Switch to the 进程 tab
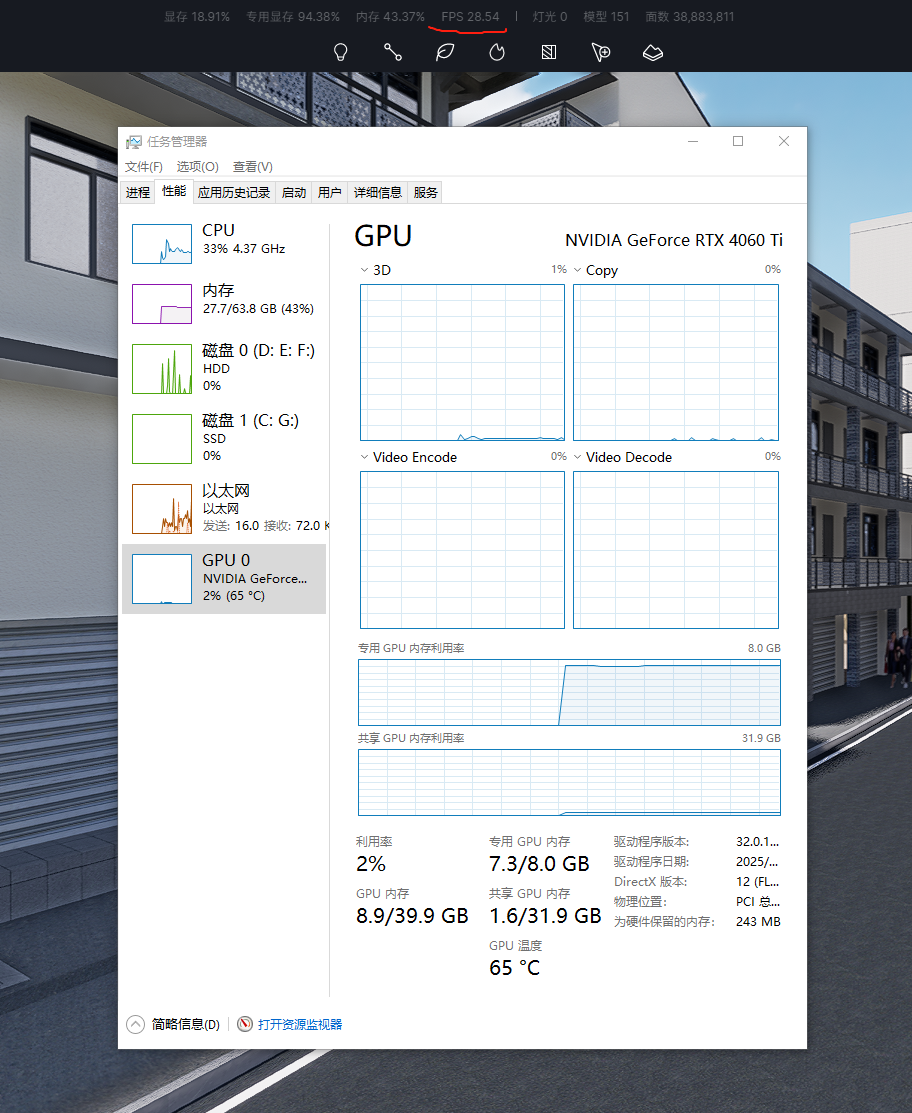This screenshot has height=1113, width=912. (x=138, y=193)
